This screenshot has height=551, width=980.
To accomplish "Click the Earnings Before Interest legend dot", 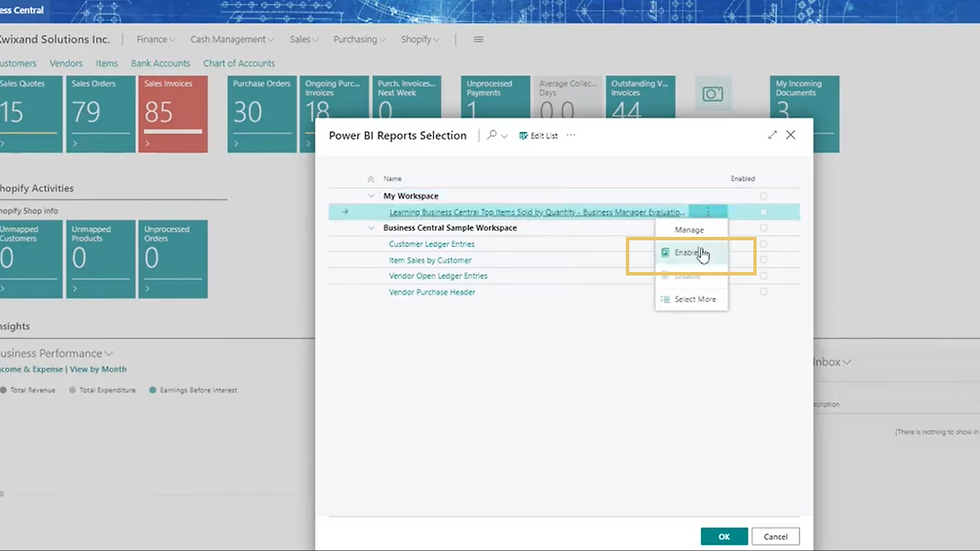I will [152, 390].
